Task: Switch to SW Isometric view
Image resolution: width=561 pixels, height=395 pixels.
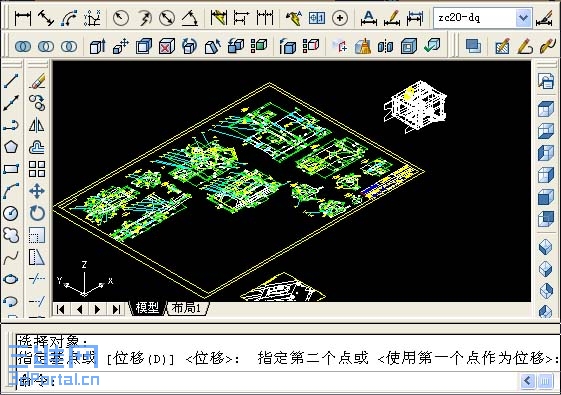Action: click(x=546, y=247)
